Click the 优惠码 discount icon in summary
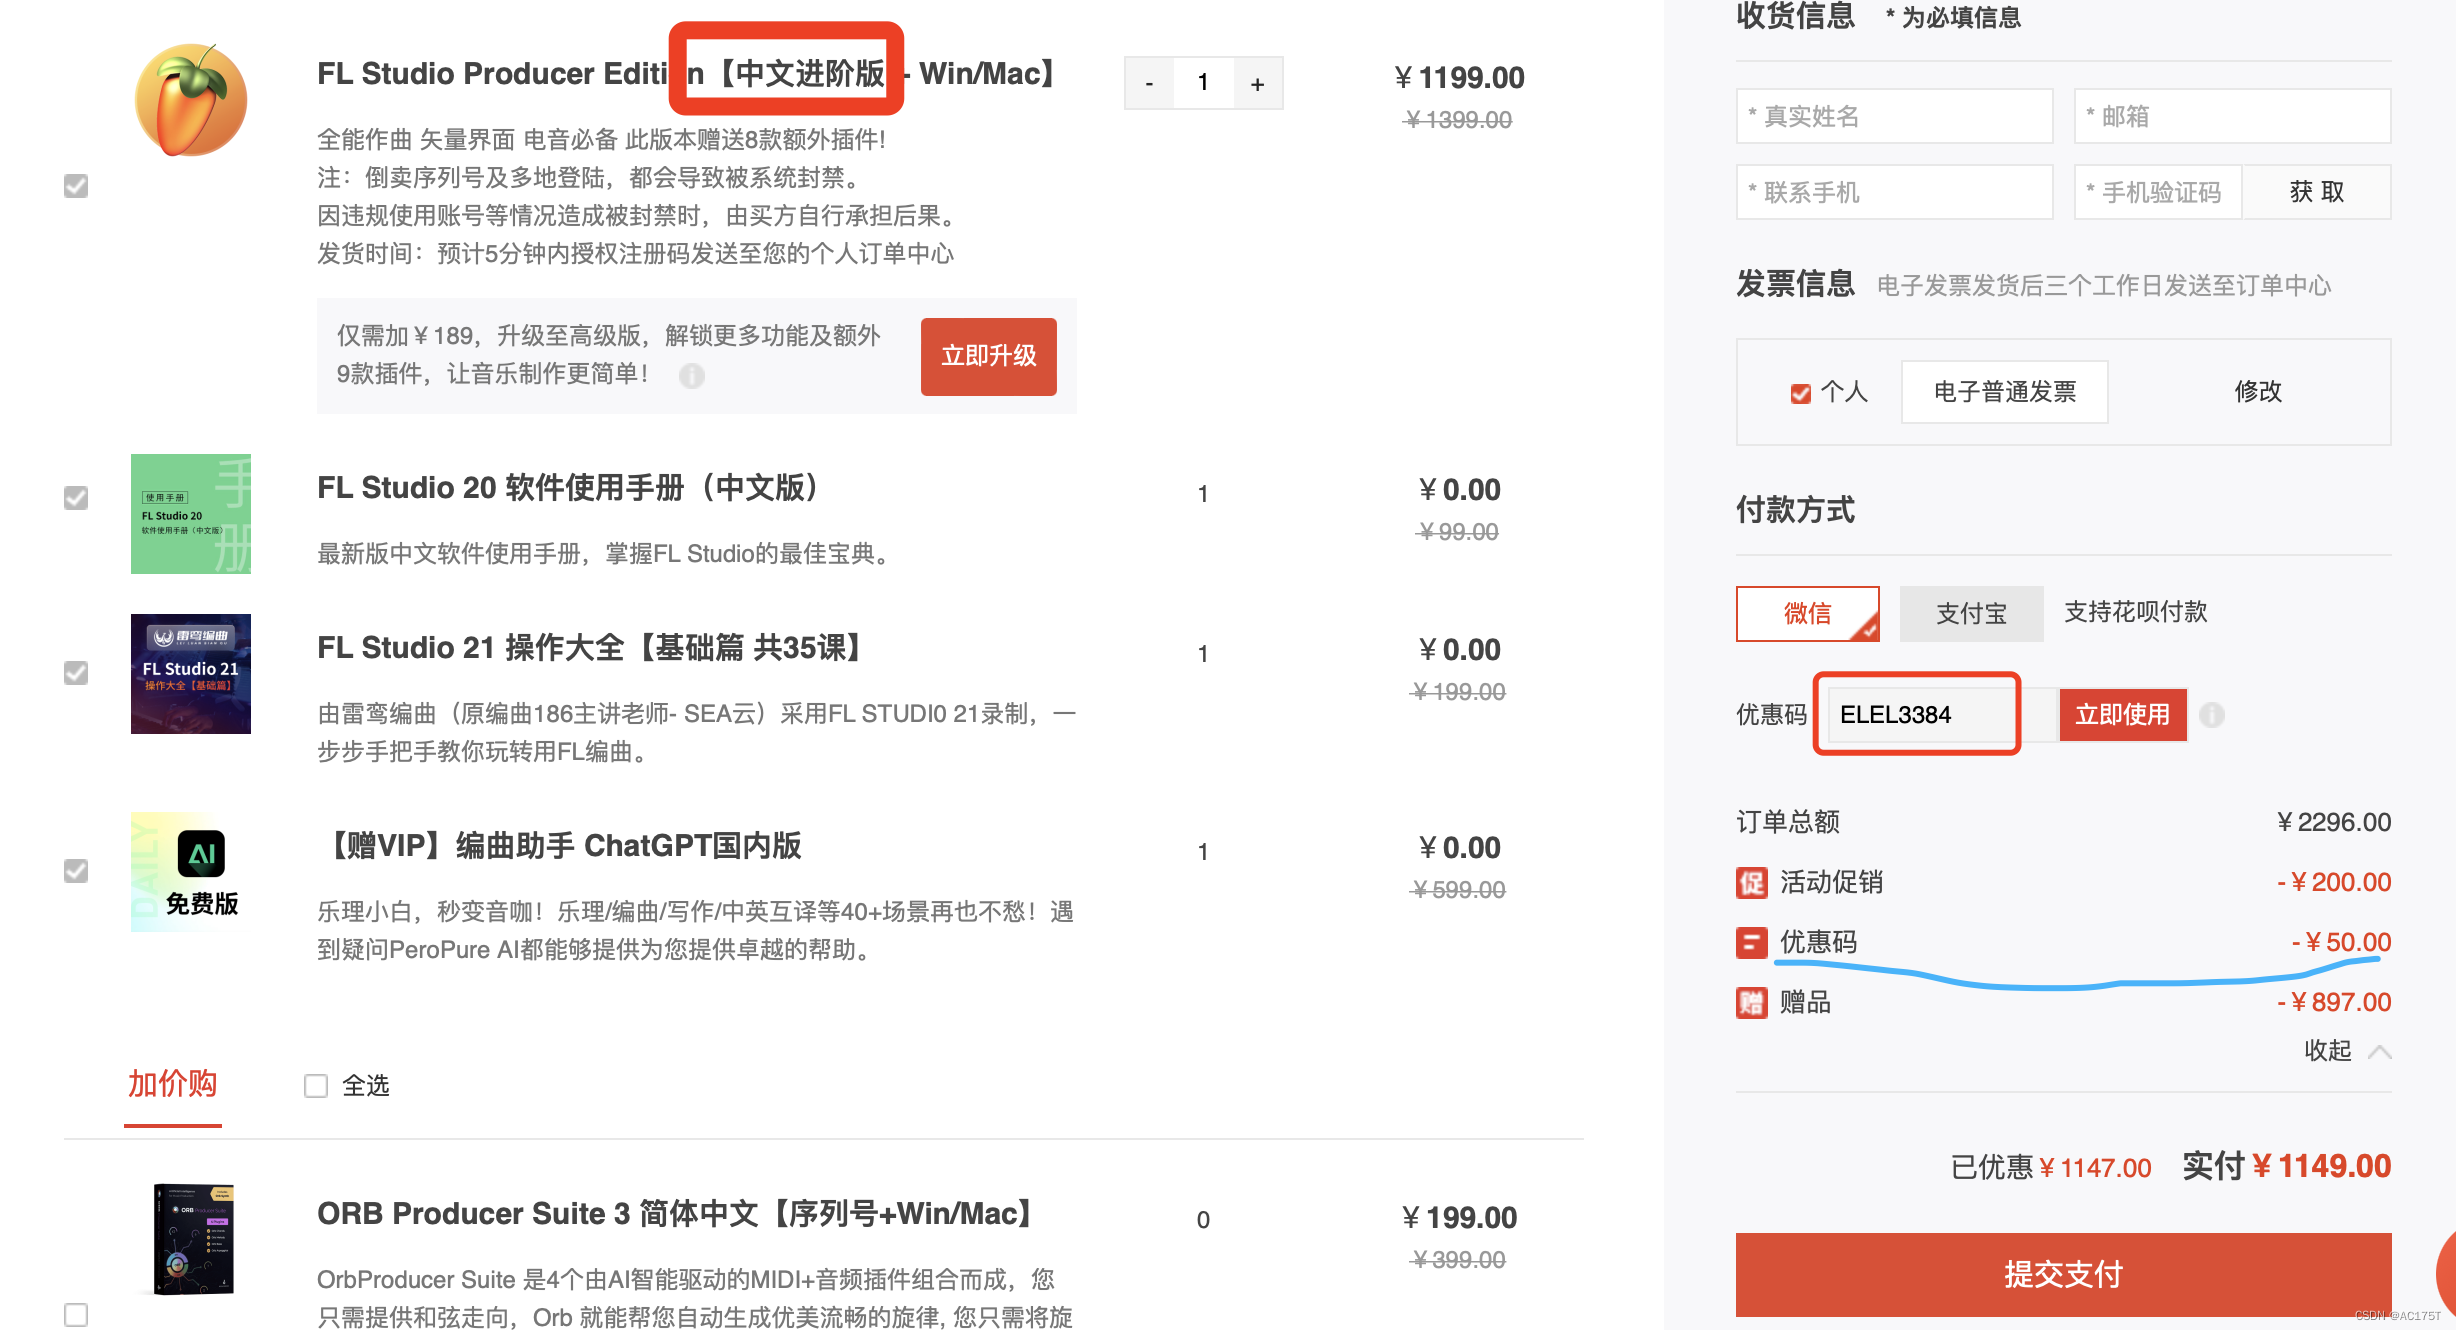The height and width of the screenshot is (1330, 2456). tap(1752, 942)
